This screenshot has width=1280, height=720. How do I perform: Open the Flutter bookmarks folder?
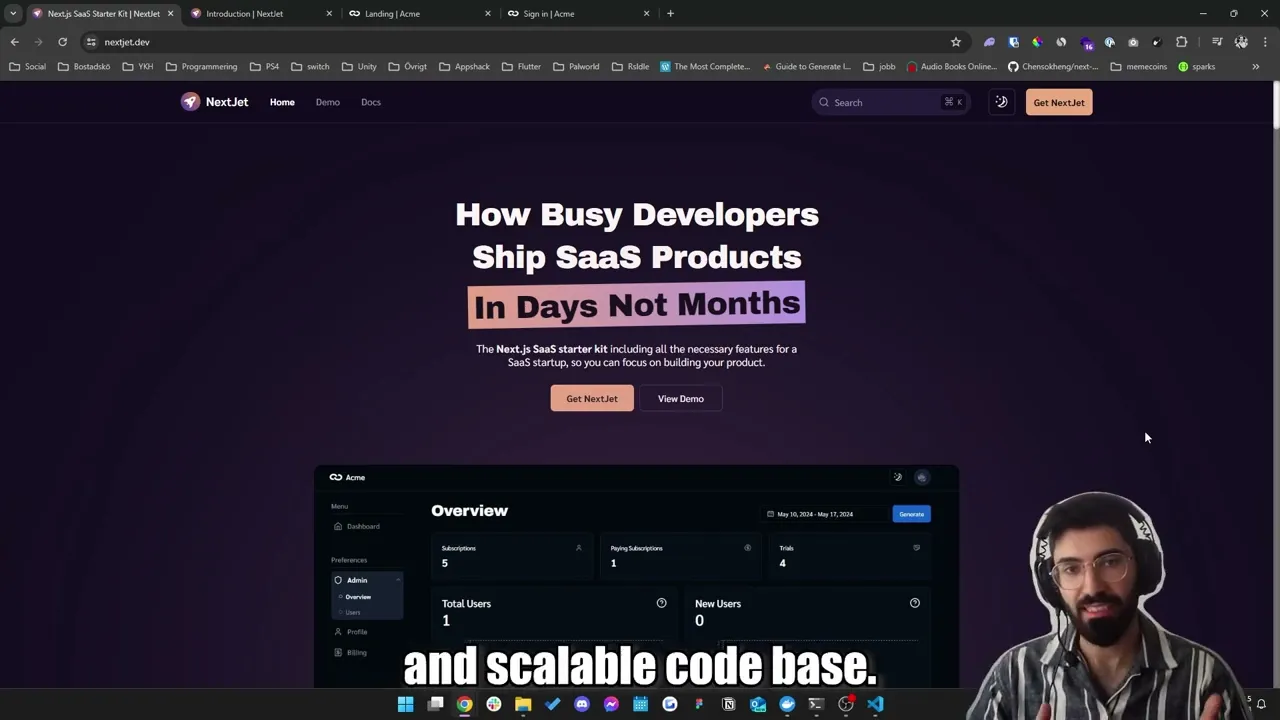pyautogui.click(x=521, y=67)
